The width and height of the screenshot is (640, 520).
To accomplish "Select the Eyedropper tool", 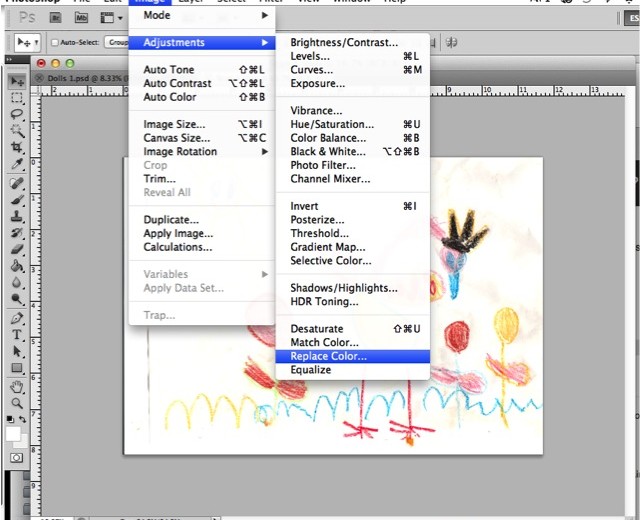I will [x=17, y=164].
